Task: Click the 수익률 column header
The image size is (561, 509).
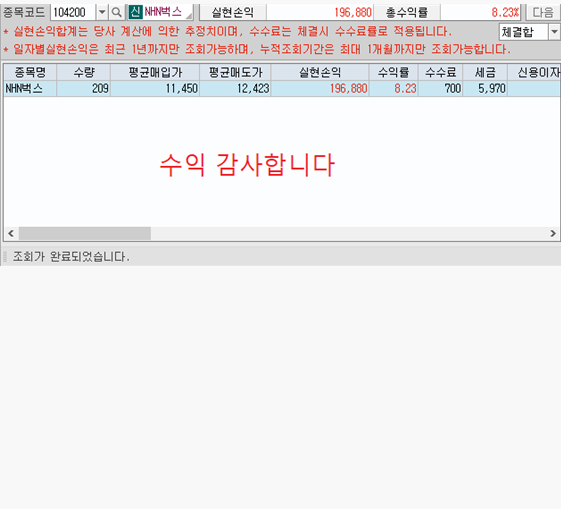Action: [394, 73]
